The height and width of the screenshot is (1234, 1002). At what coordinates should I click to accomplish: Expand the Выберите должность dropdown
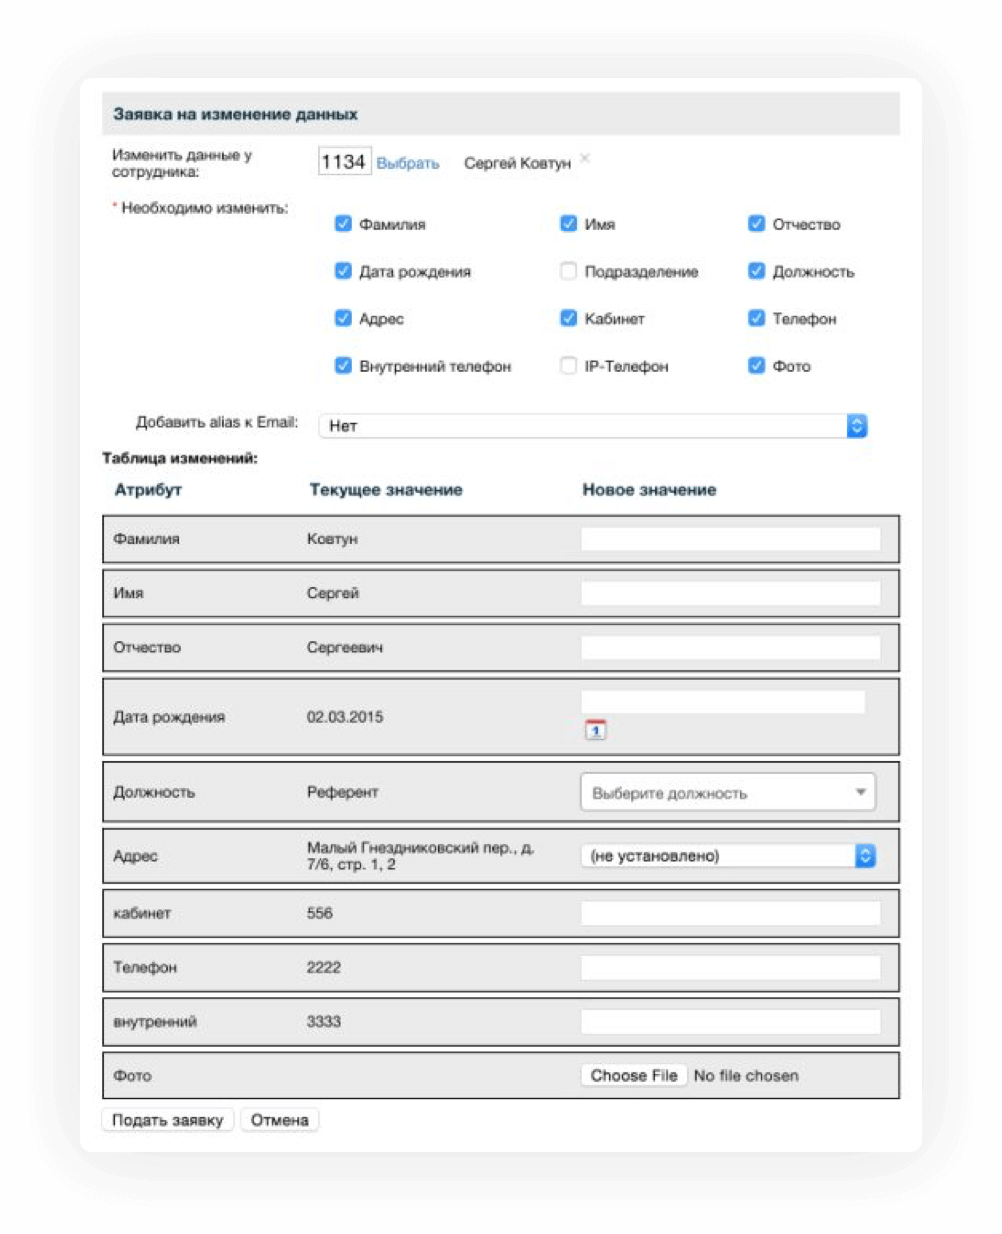[727, 793]
